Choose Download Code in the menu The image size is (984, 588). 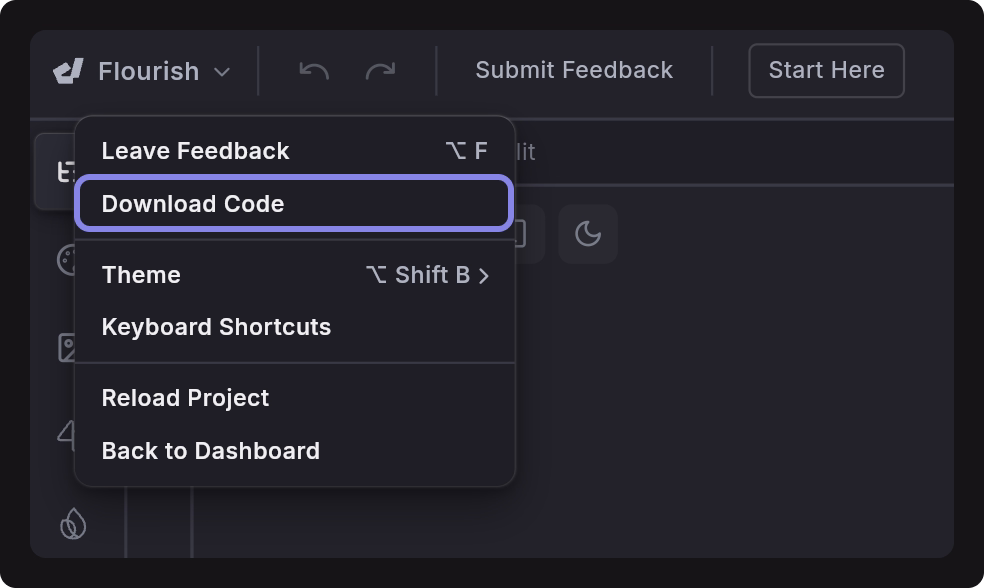pyautogui.click(x=295, y=203)
